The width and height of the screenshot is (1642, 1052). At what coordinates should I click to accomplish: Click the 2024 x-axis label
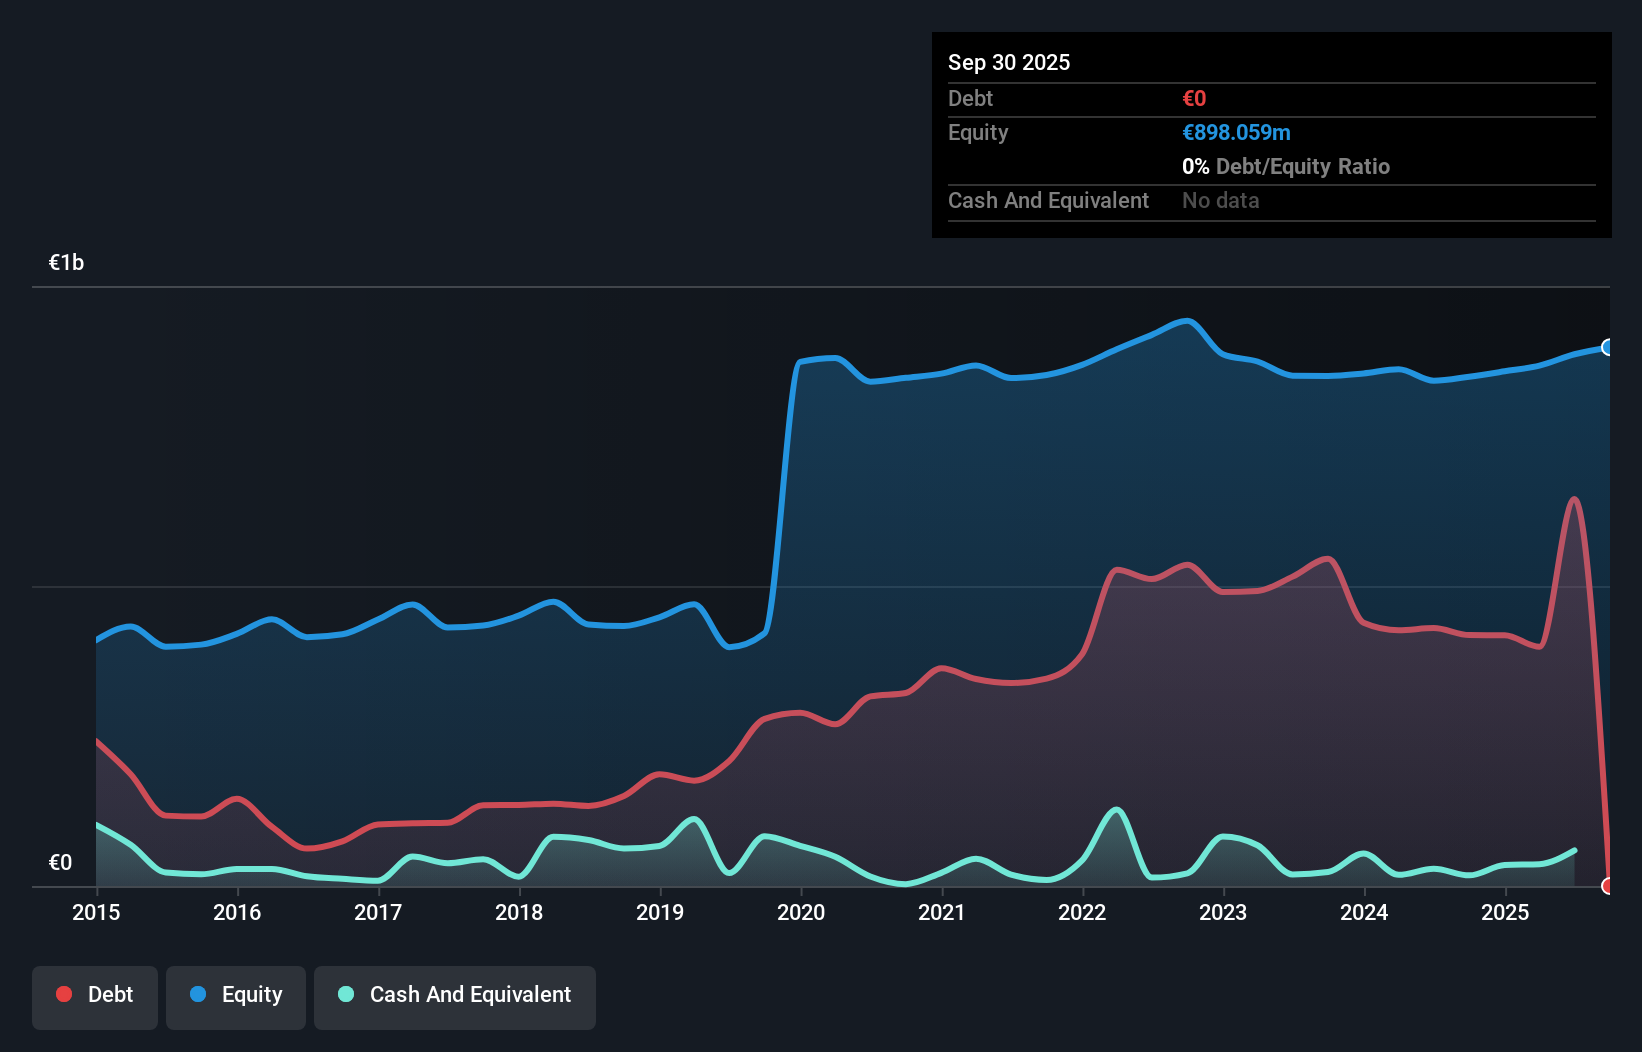(1364, 912)
